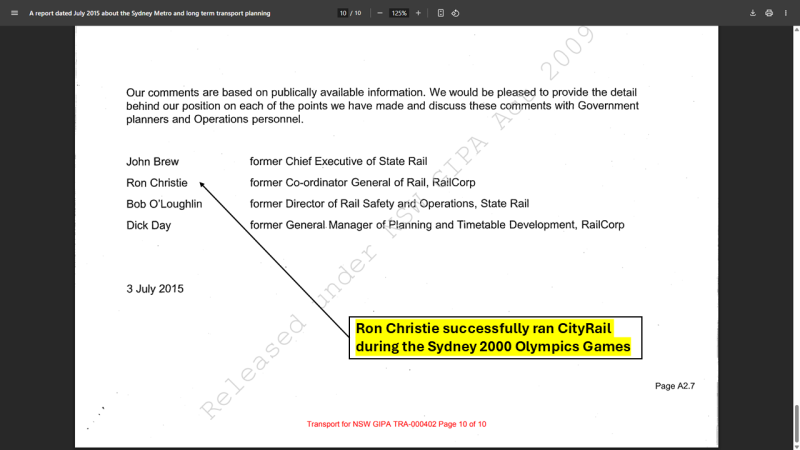
Task: Click the paragraph starting 'Our comments are based'
Action: [382, 106]
